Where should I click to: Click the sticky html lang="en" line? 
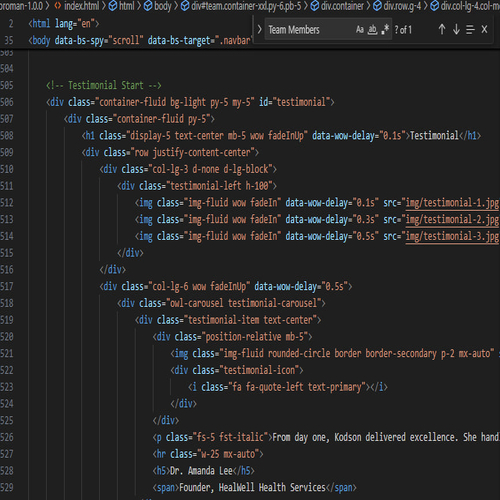[x=63, y=24]
